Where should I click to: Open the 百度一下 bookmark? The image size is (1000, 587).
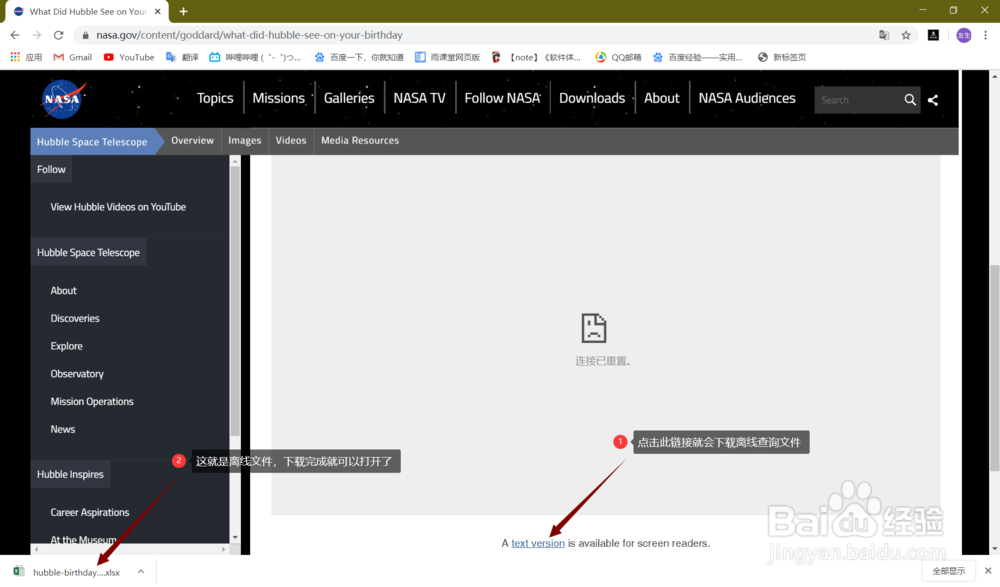(x=359, y=57)
